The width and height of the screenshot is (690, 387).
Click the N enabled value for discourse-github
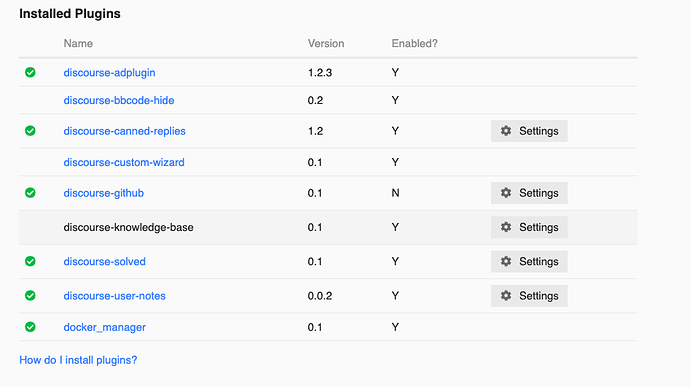click(x=395, y=193)
